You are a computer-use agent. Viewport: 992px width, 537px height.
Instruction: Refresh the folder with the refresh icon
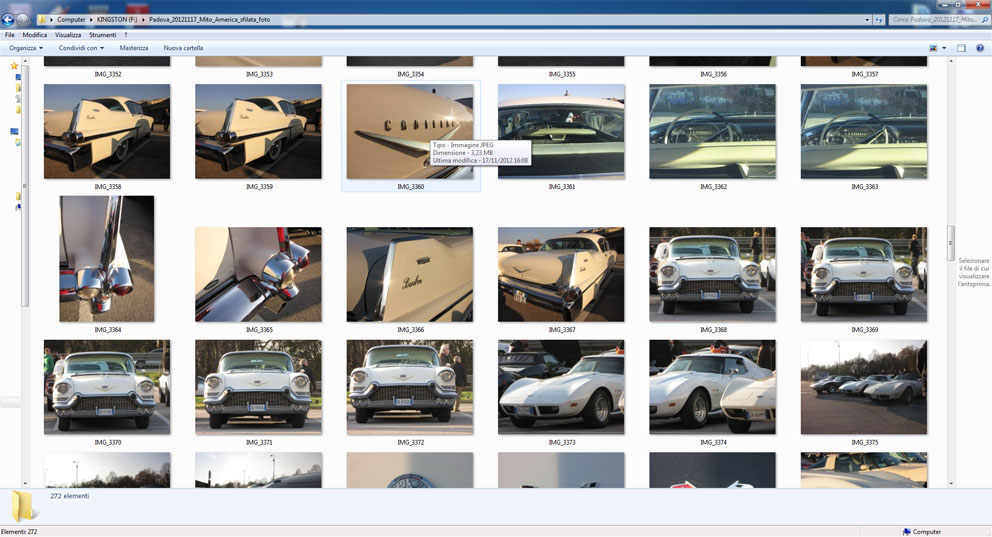[879, 20]
